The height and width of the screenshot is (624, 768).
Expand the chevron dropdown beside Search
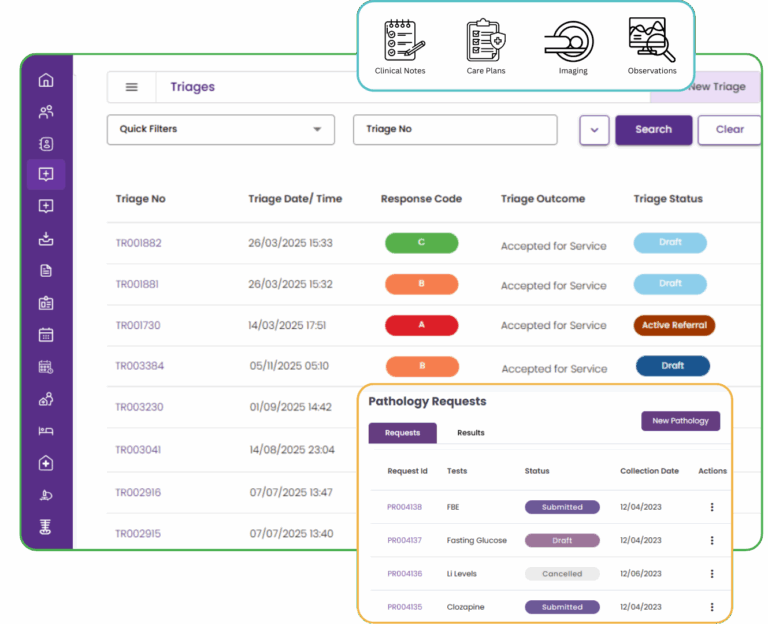(594, 130)
